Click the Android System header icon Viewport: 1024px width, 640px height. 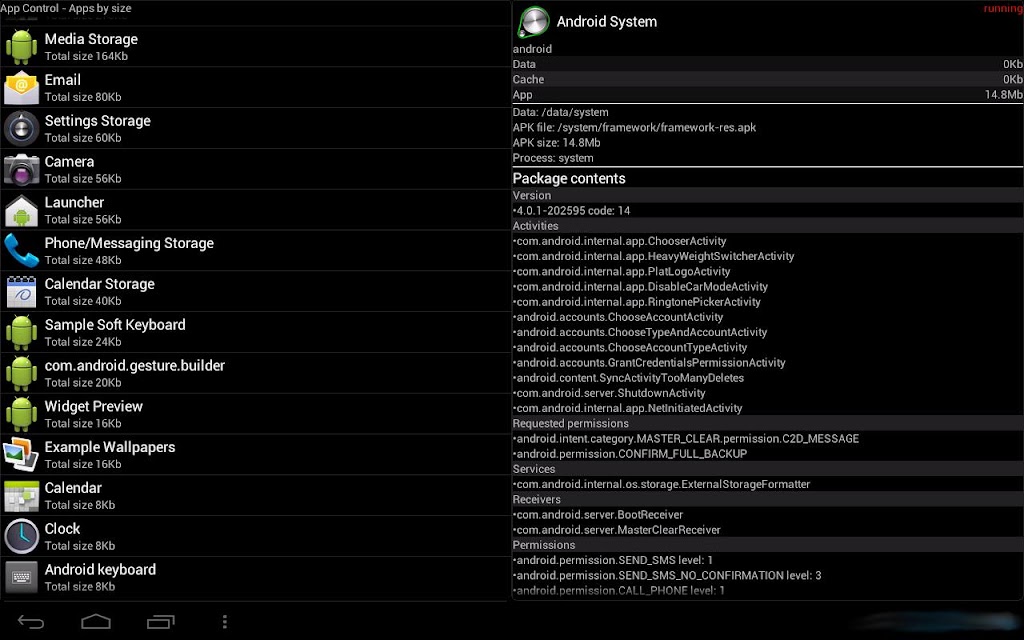pos(534,22)
